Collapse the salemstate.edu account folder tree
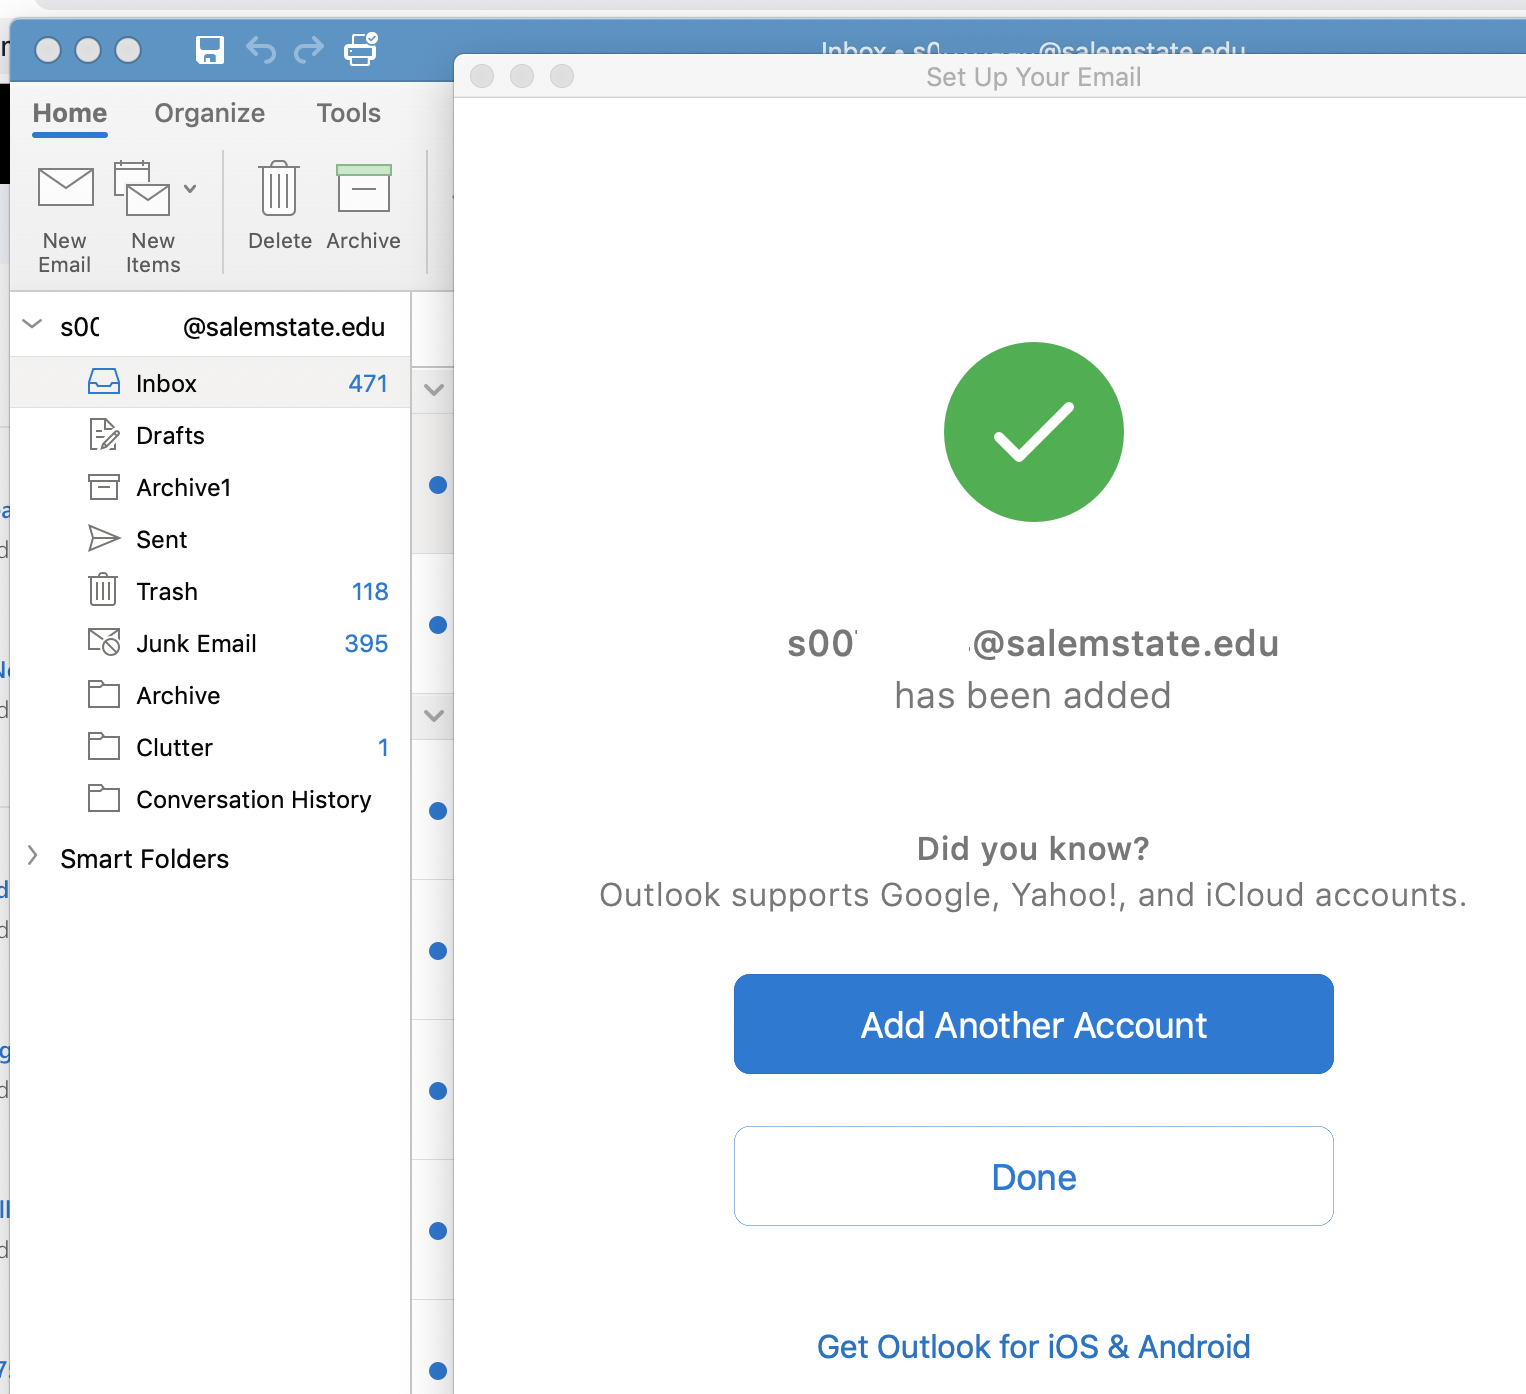The width and height of the screenshot is (1526, 1394). click(32, 324)
